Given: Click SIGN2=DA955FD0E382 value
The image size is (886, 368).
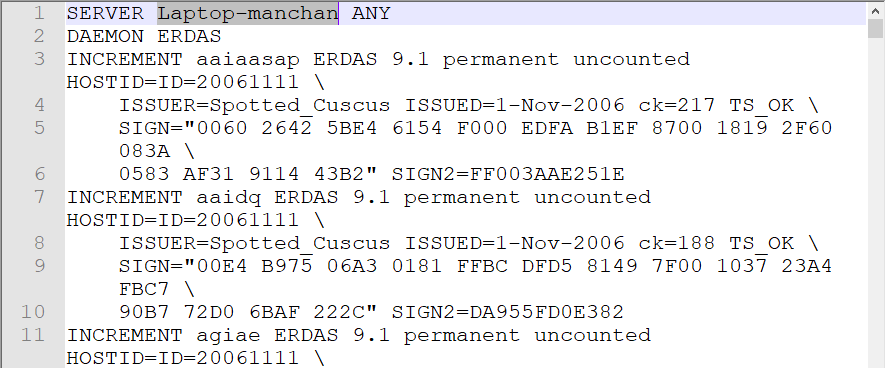Looking at the screenshot, I should coord(508,312).
